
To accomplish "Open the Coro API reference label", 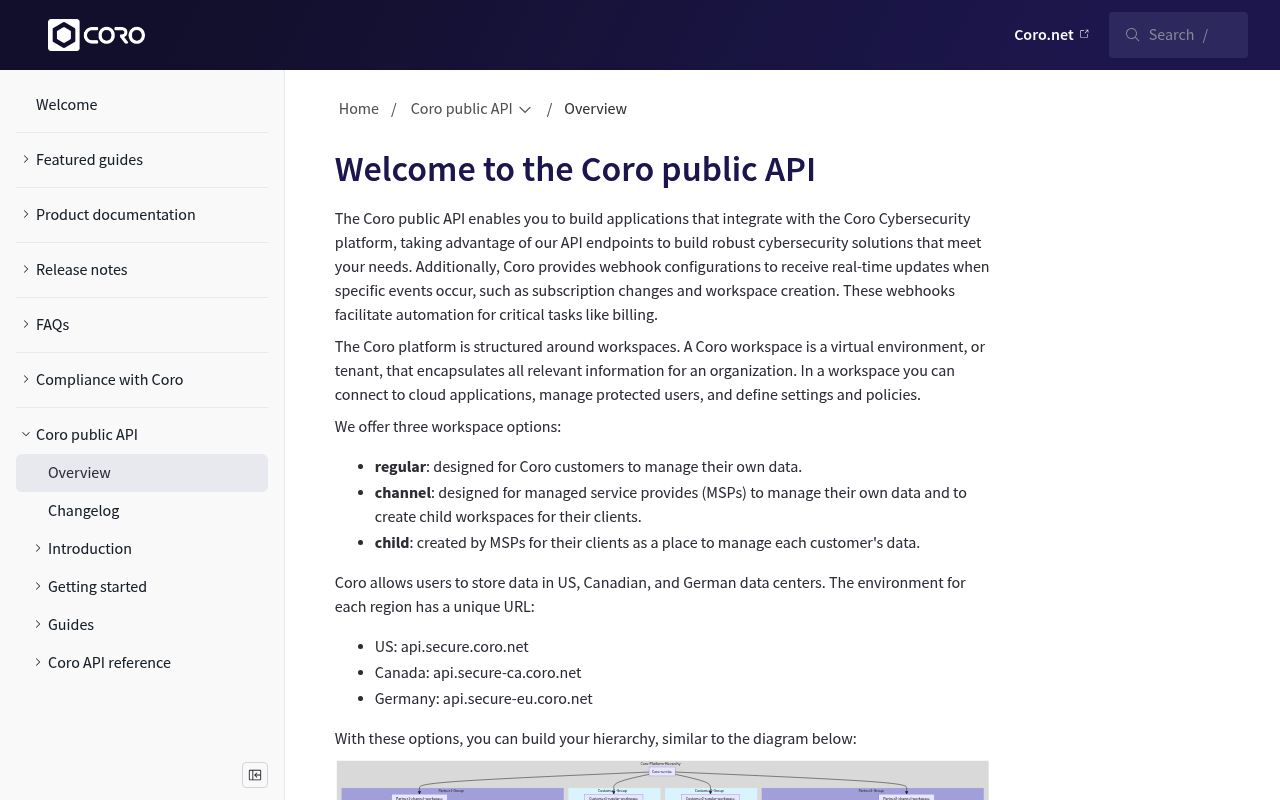I will (109, 663).
